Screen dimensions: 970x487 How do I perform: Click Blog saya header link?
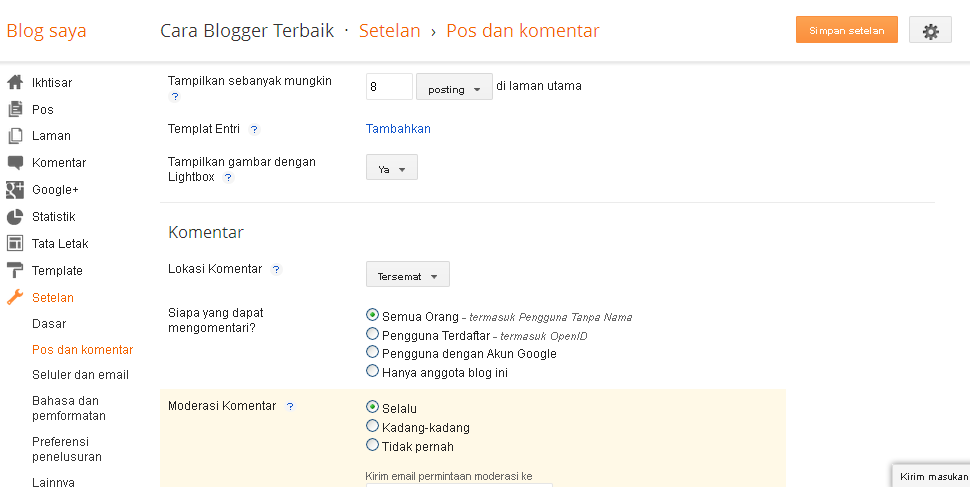(46, 31)
